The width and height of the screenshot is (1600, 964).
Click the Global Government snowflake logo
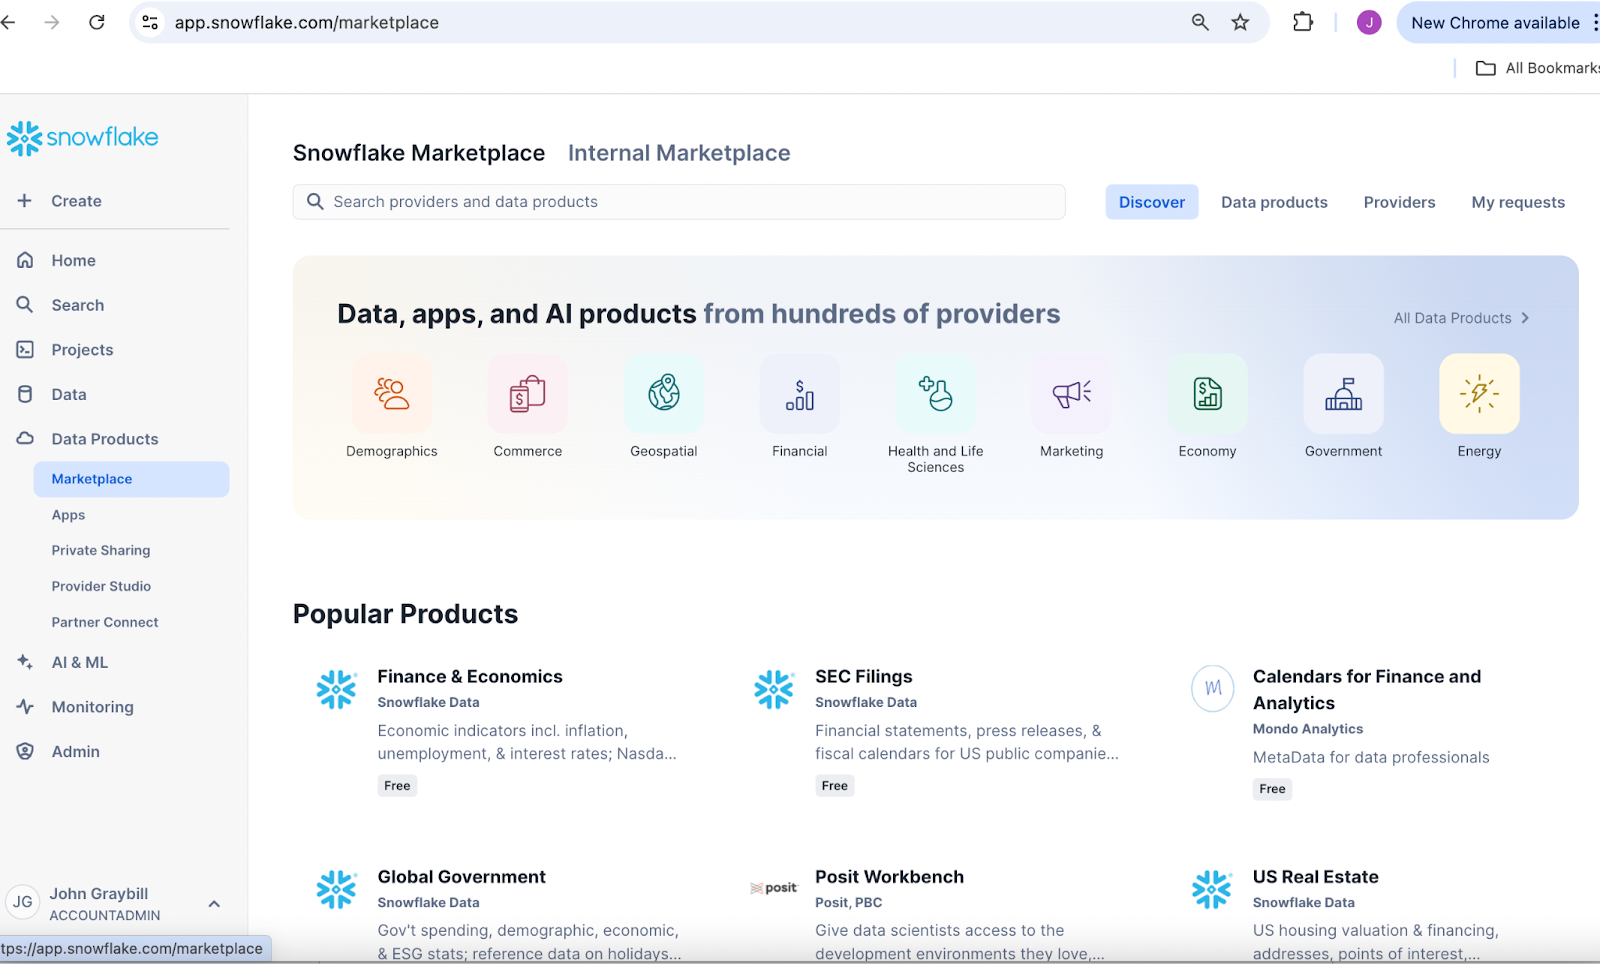pyautogui.click(x=336, y=889)
